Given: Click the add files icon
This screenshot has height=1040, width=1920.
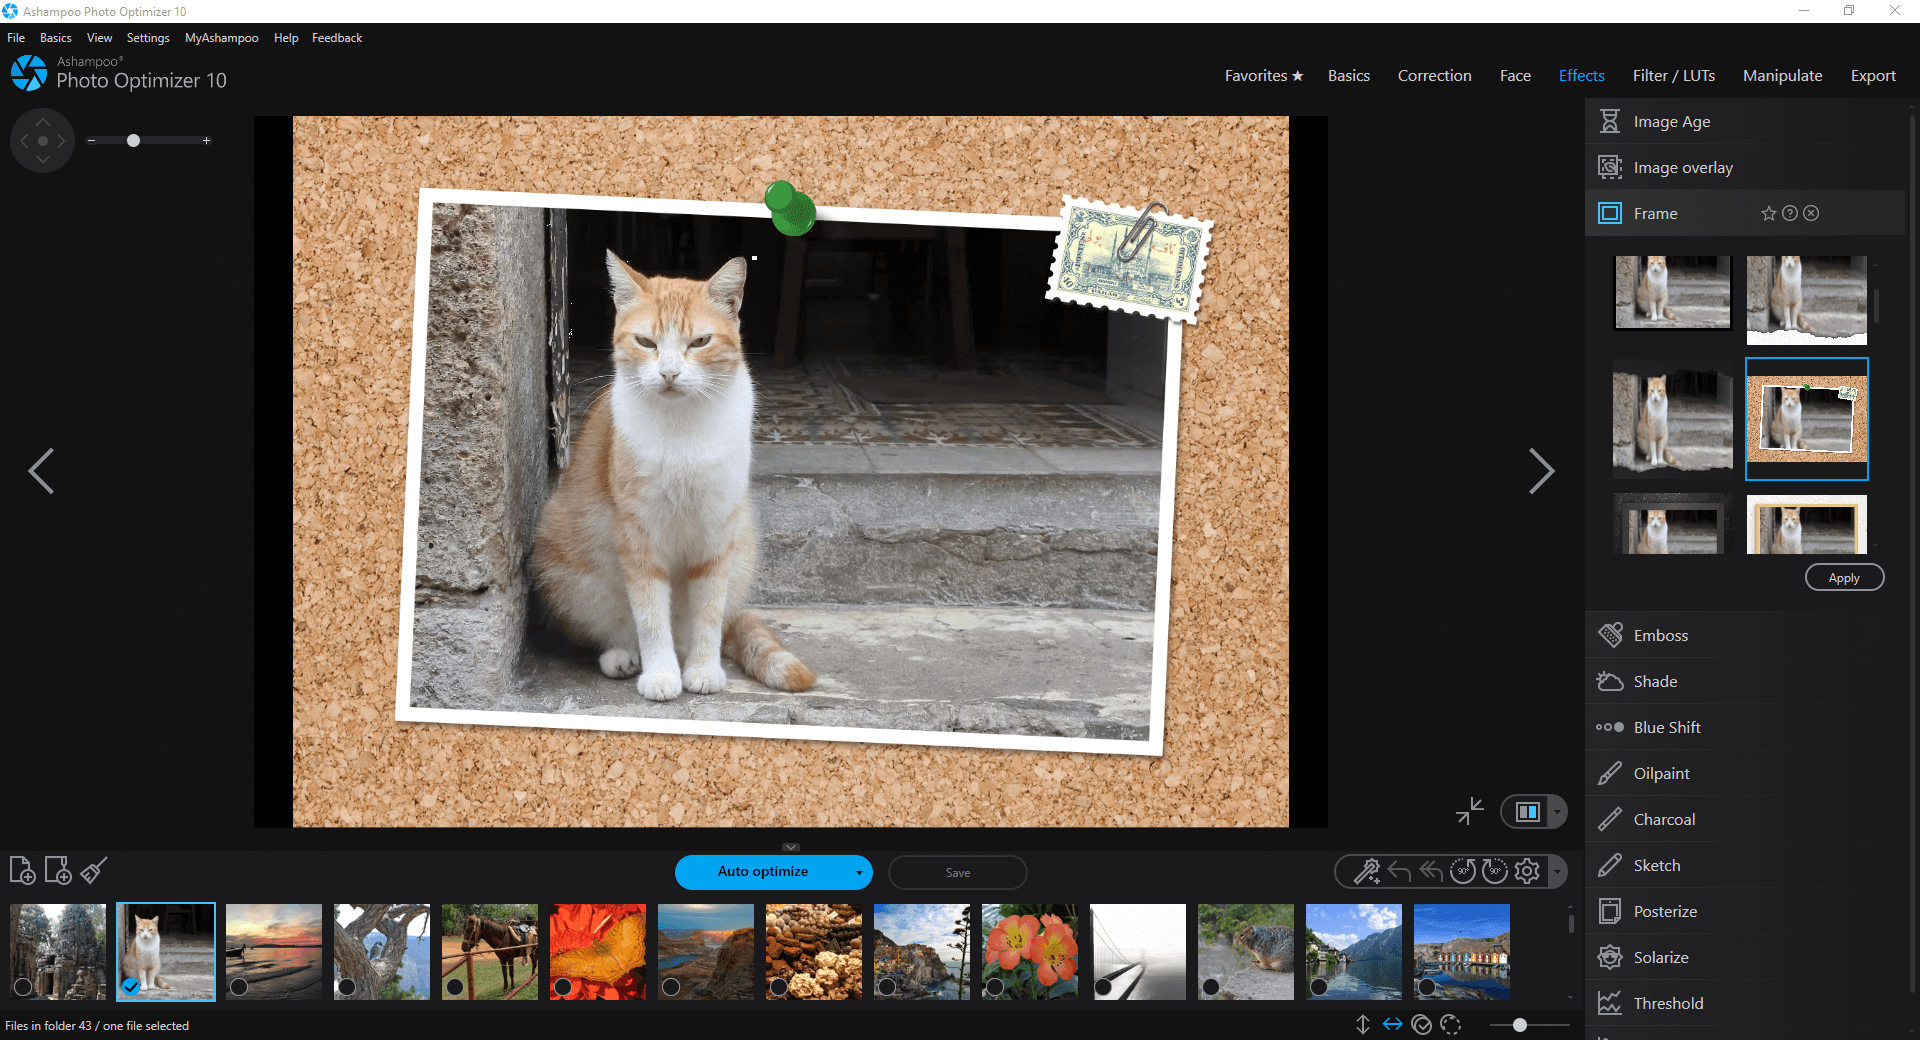Looking at the screenshot, I should pos(22,870).
